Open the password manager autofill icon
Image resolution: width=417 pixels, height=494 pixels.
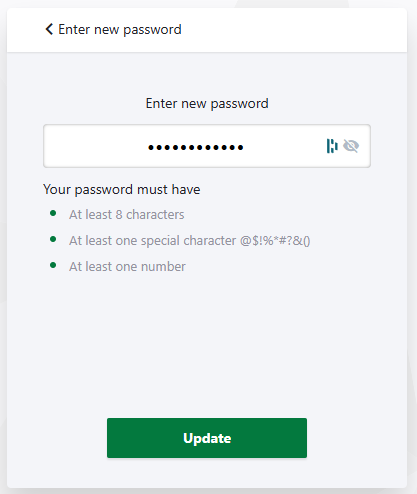332,146
